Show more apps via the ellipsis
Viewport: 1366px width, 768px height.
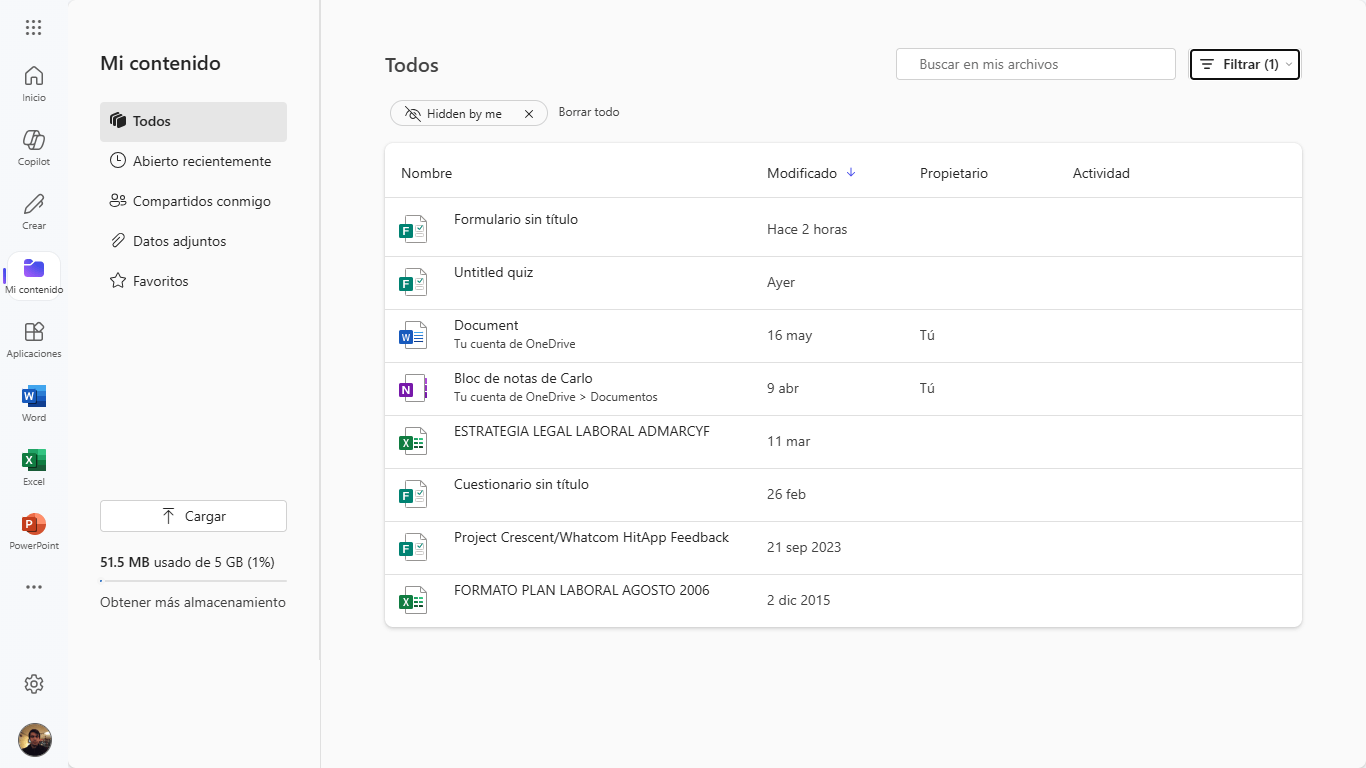[x=34, y=587]
